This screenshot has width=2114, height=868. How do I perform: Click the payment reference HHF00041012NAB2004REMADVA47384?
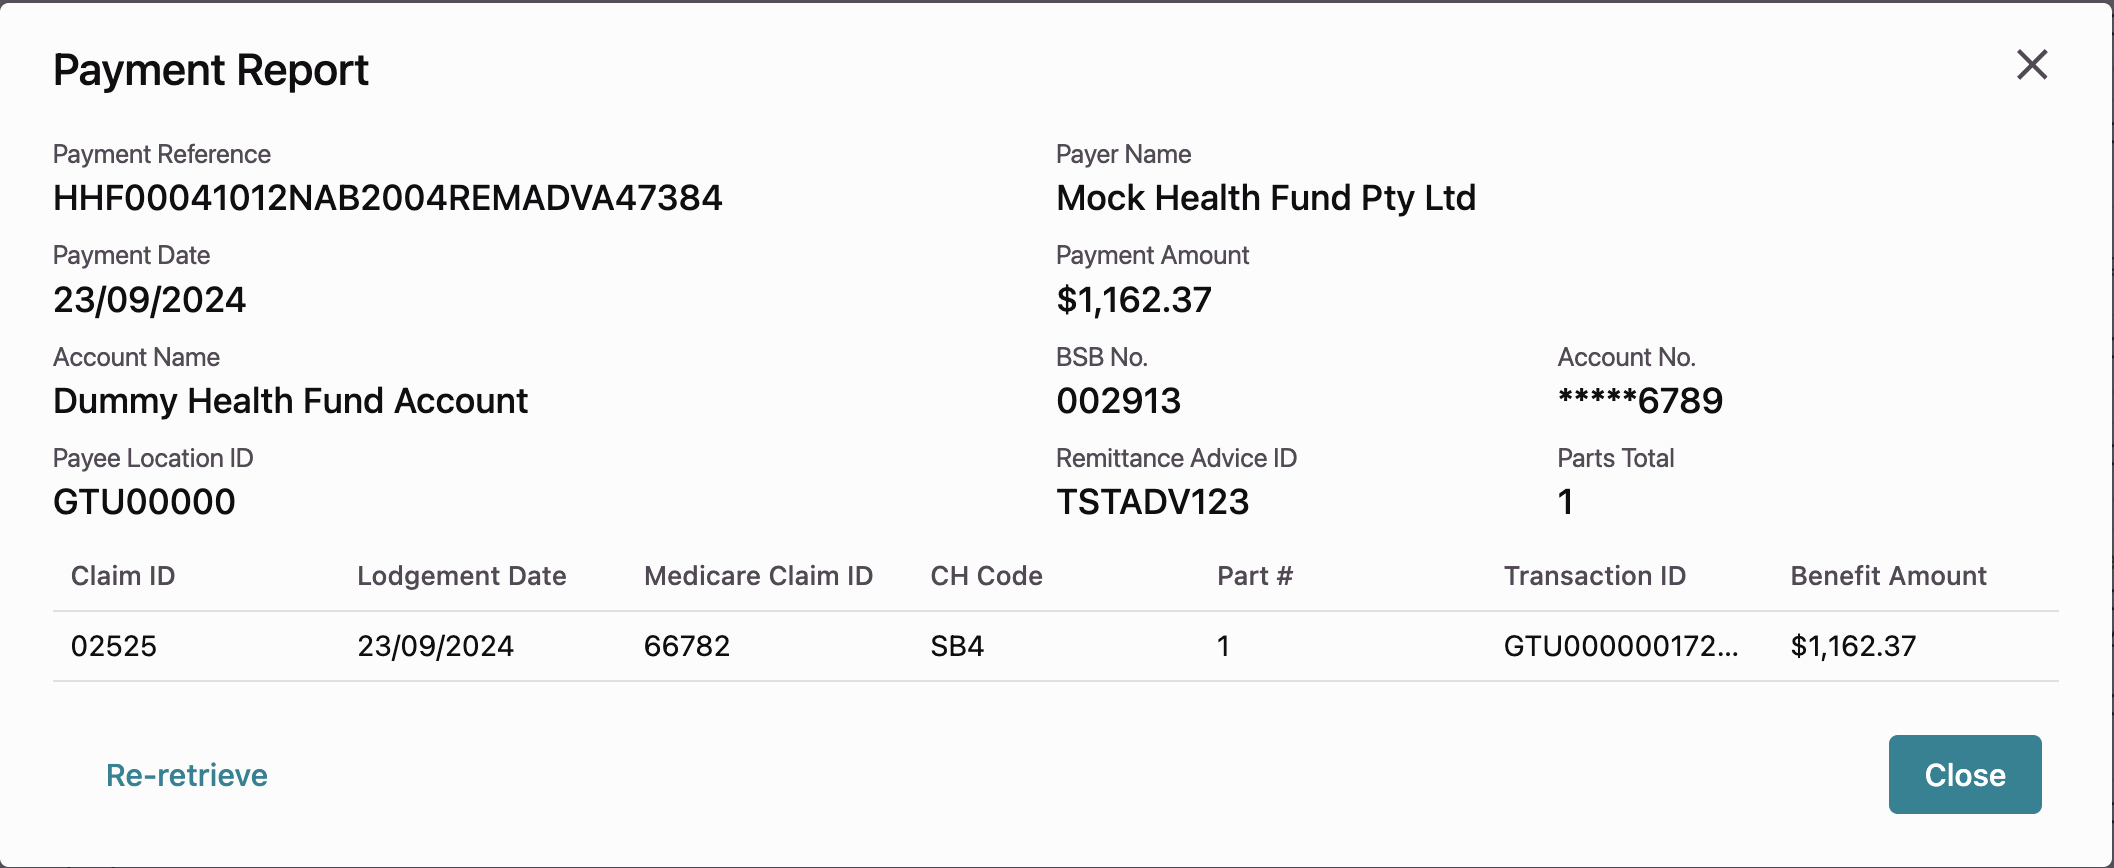click(387, 198)
